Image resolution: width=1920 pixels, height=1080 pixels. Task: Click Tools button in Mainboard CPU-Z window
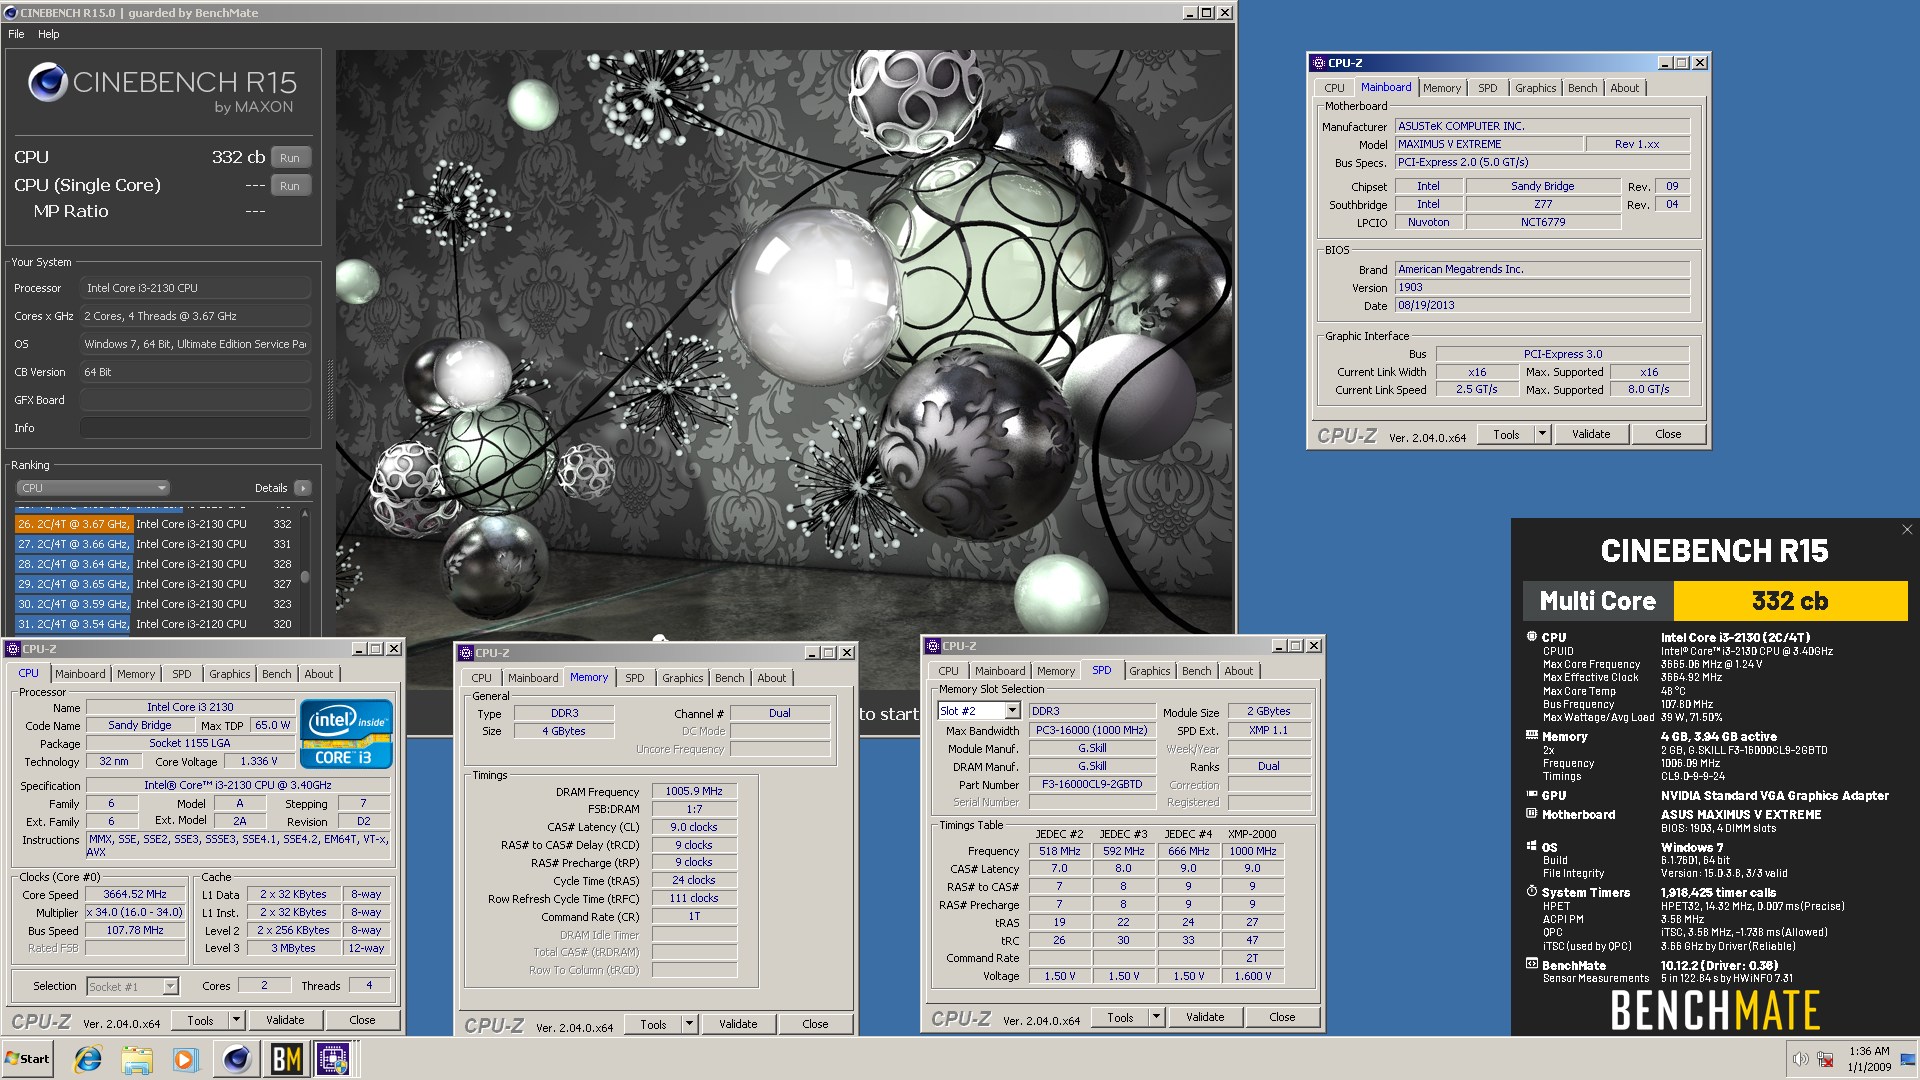pyautogui.click(x=1506, y=434)
